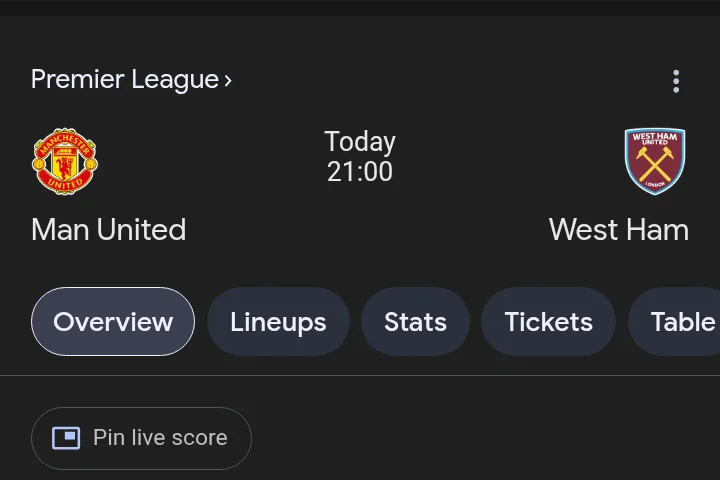Switch to the Lineups tab

tap(278, 322)
